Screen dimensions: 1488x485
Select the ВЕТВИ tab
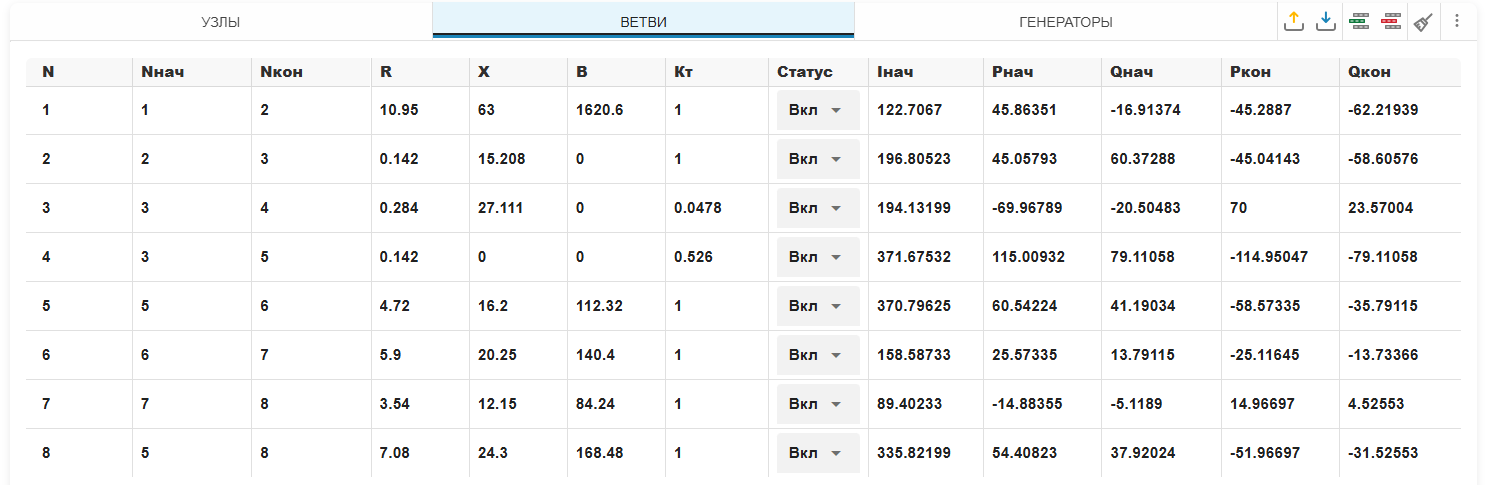click(x=643, y=22)
